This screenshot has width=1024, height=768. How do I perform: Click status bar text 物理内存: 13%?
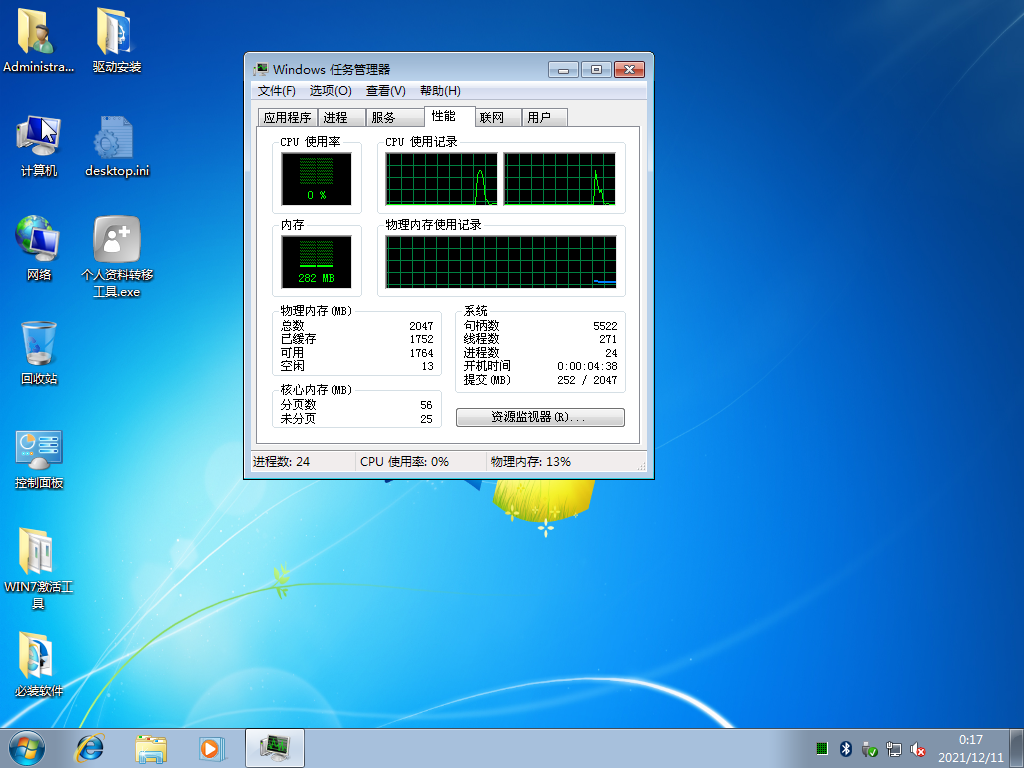(x=531, y=462)
